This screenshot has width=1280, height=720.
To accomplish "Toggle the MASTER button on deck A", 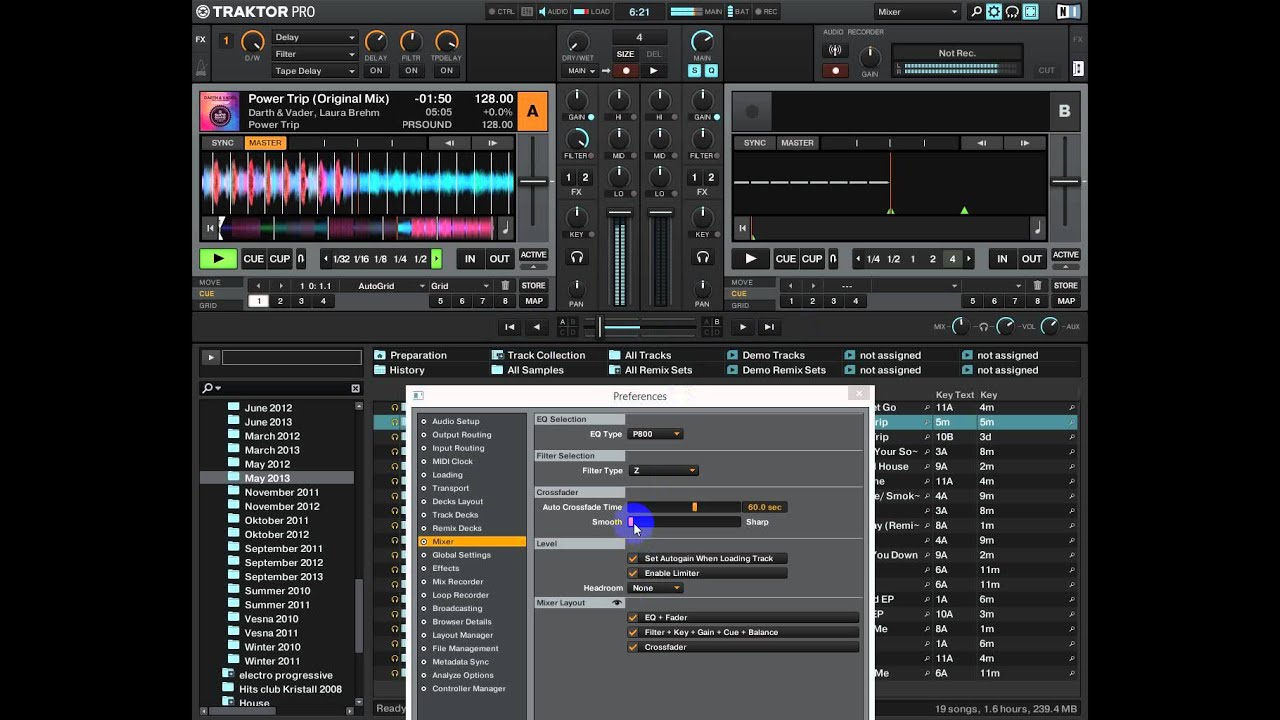I will tap(265, 143).
